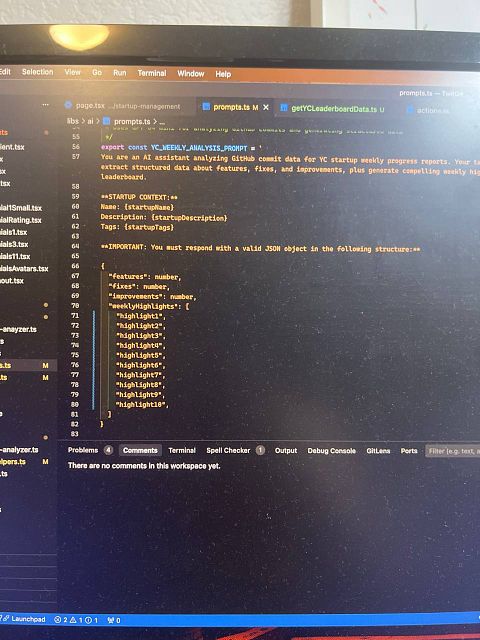Viewport: 480px width, 640px height.
Task: Click the prompts.ts file icon in breadcrumb
Action: tap(107, 121)
